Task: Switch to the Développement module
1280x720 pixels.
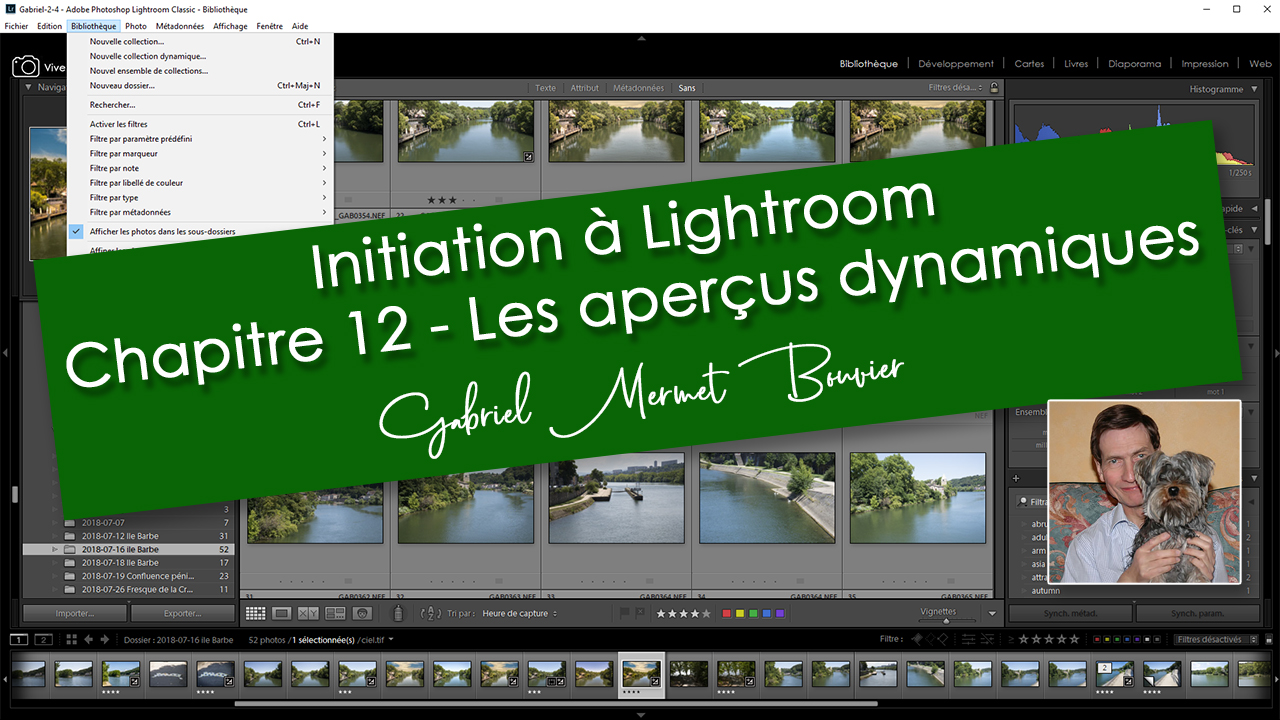Action: pos(956,64)
